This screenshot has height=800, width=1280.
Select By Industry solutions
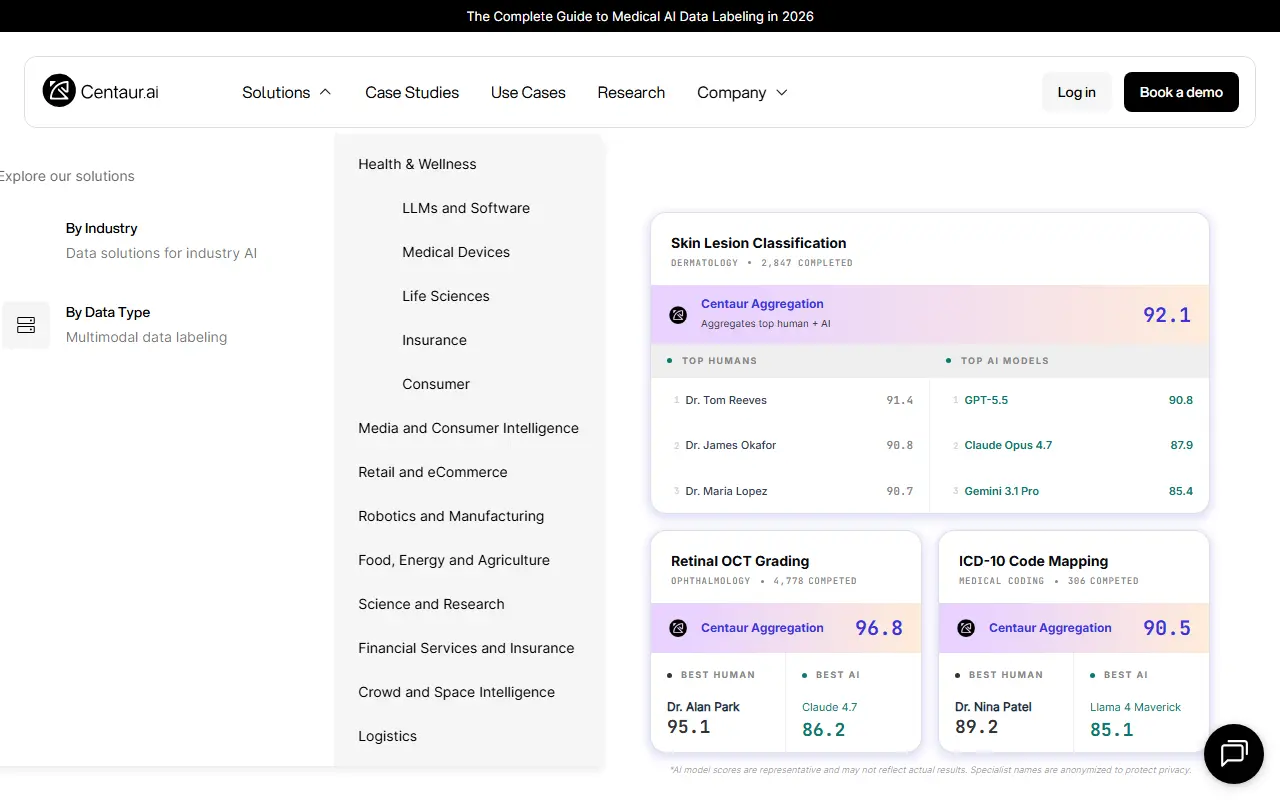161,240
